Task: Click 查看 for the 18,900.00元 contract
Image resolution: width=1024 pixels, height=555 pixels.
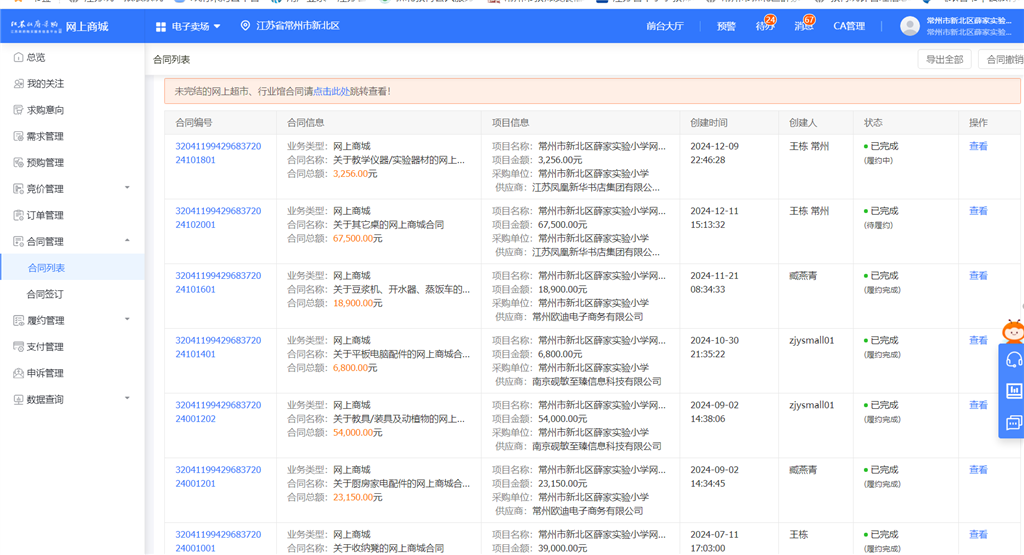Action: [978, 276]
